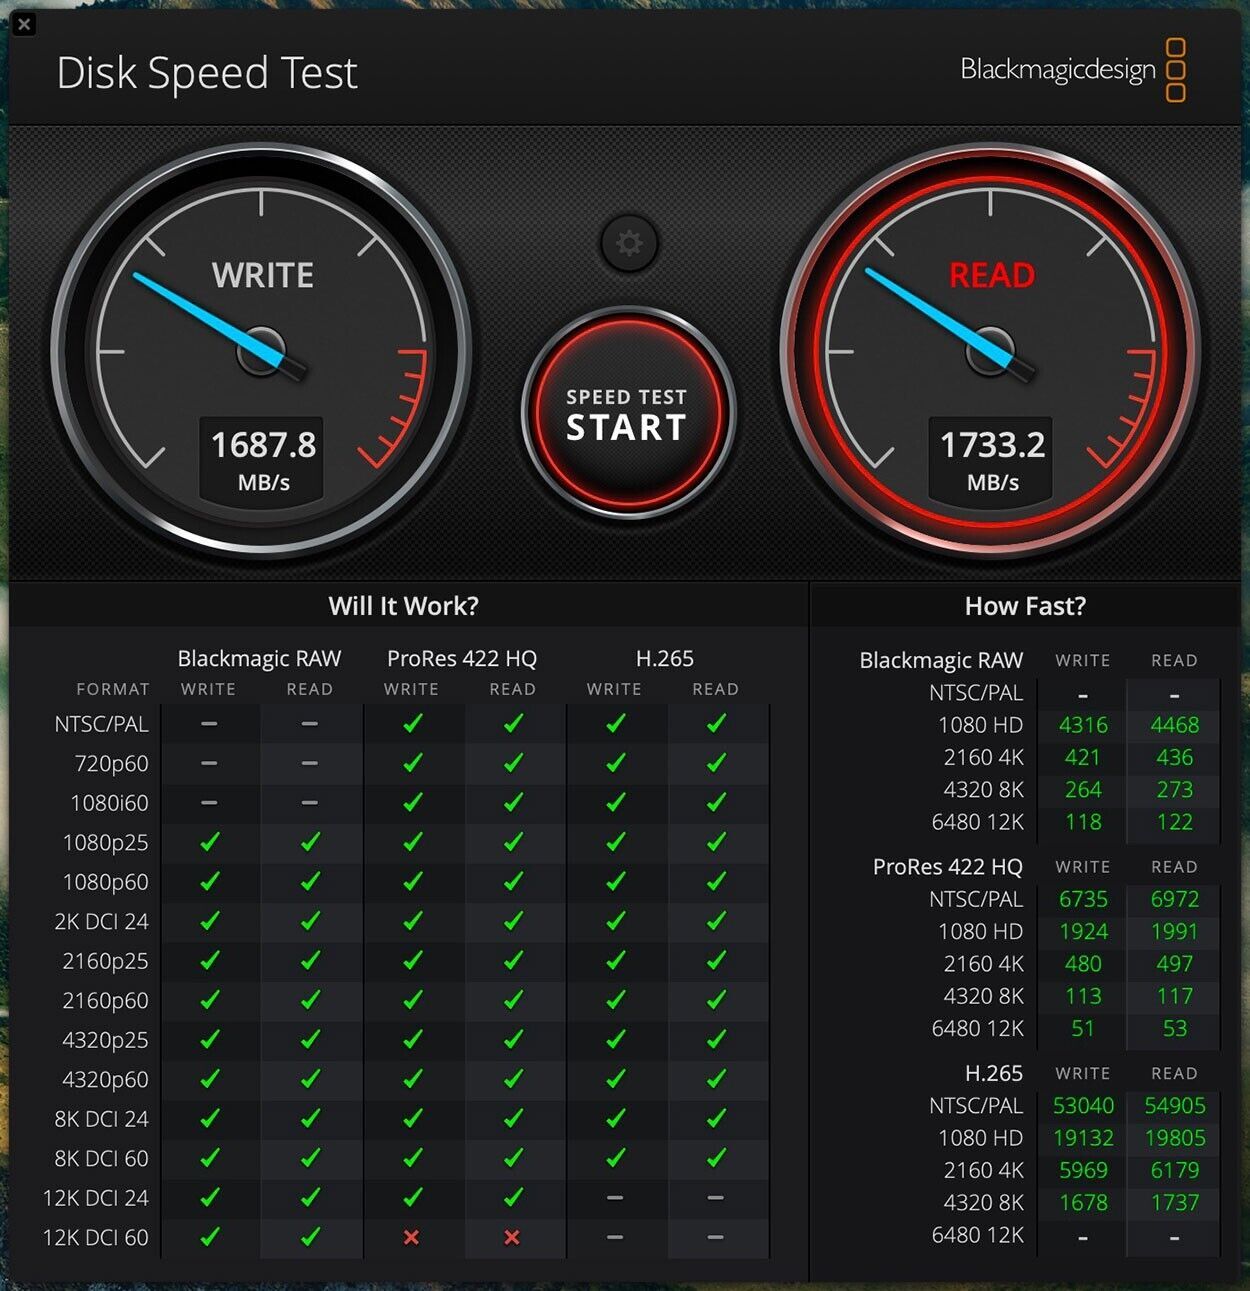Click Blackmagic RAW write checkmark for 2160p60
This screenshot has width=1250, height=1291.
click(x=209, y=1000)
